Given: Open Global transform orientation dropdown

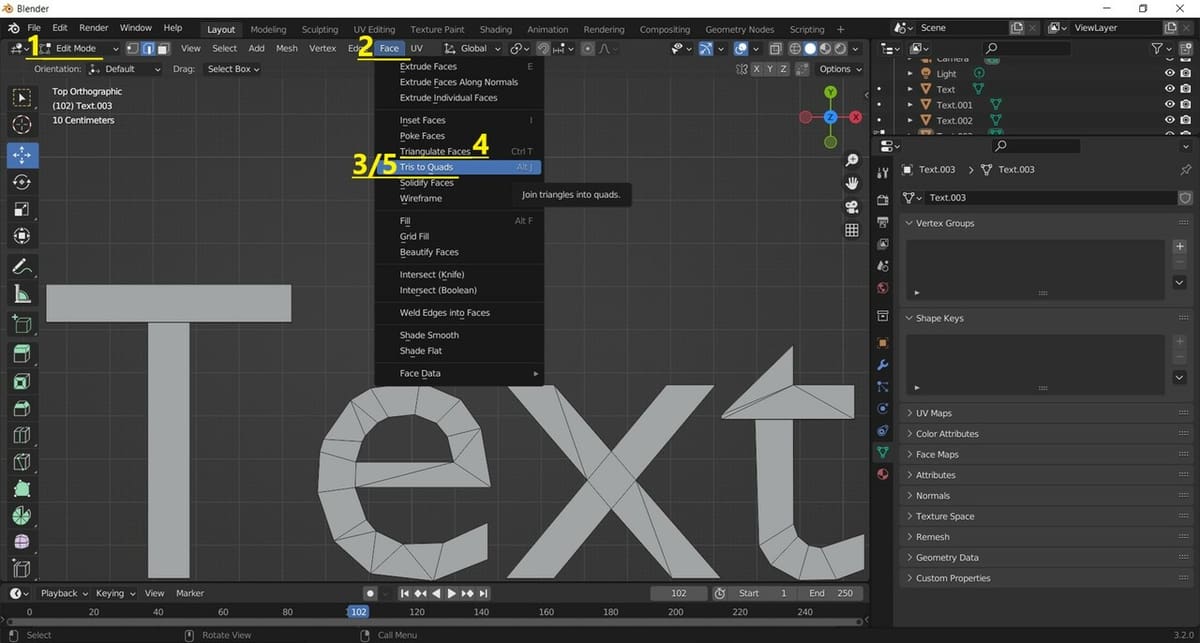Looking at the screenshot, I should coord(472,48).
